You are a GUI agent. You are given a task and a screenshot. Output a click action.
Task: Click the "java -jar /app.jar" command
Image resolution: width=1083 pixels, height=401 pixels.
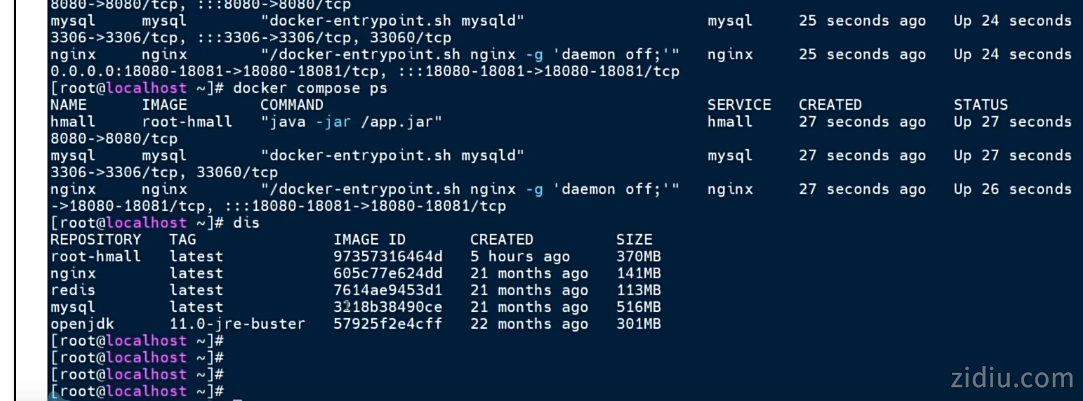coord(350,122)
